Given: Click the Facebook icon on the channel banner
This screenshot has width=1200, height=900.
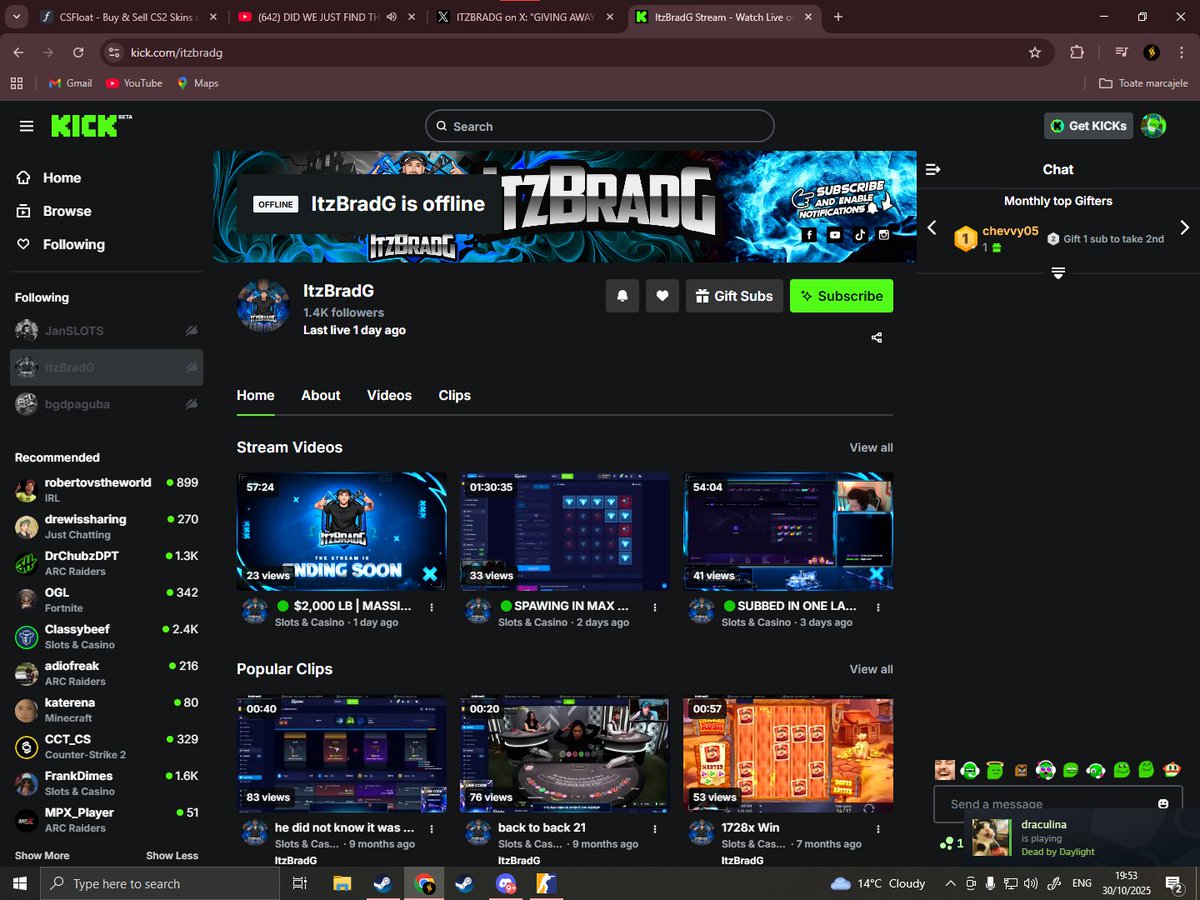Looking at the screenshot, I should (810, 235).
